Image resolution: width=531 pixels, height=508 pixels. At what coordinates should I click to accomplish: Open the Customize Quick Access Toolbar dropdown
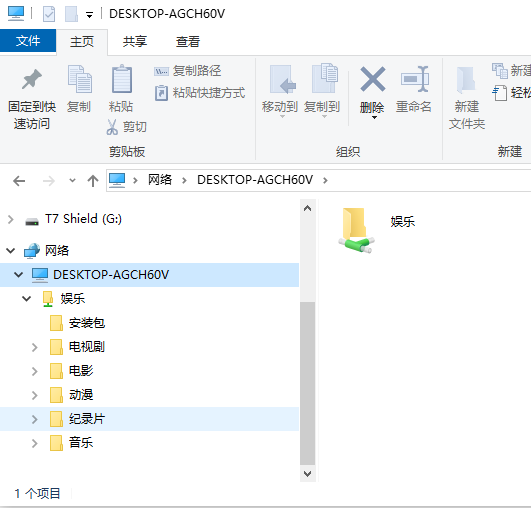89,15
